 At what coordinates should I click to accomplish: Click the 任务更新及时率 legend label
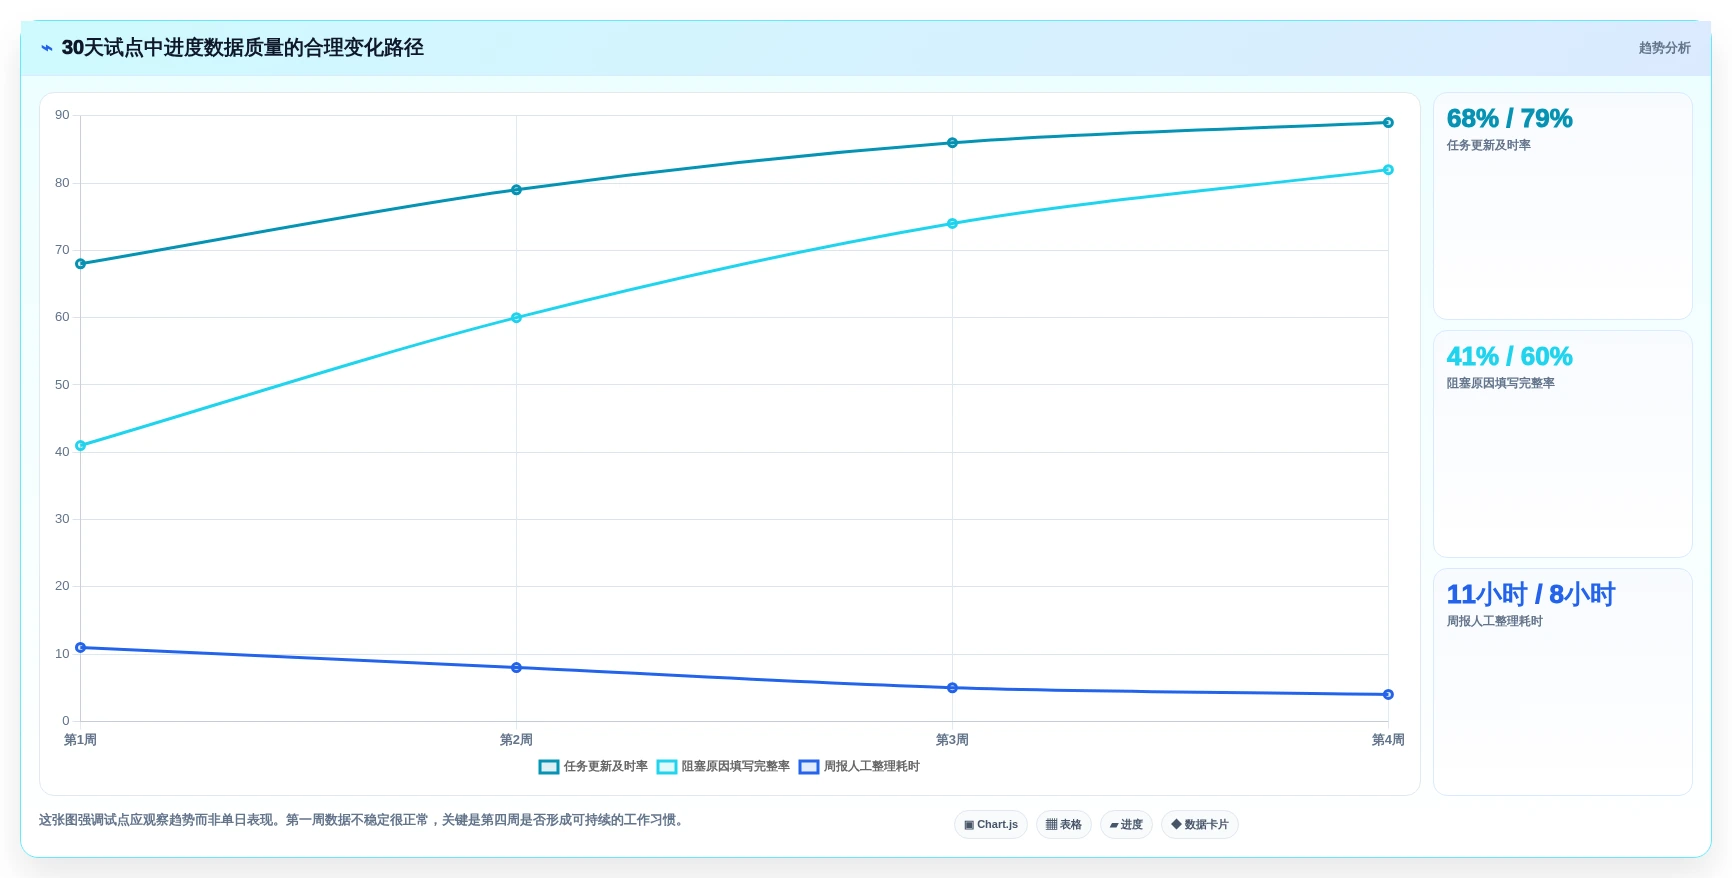[606, 767]
